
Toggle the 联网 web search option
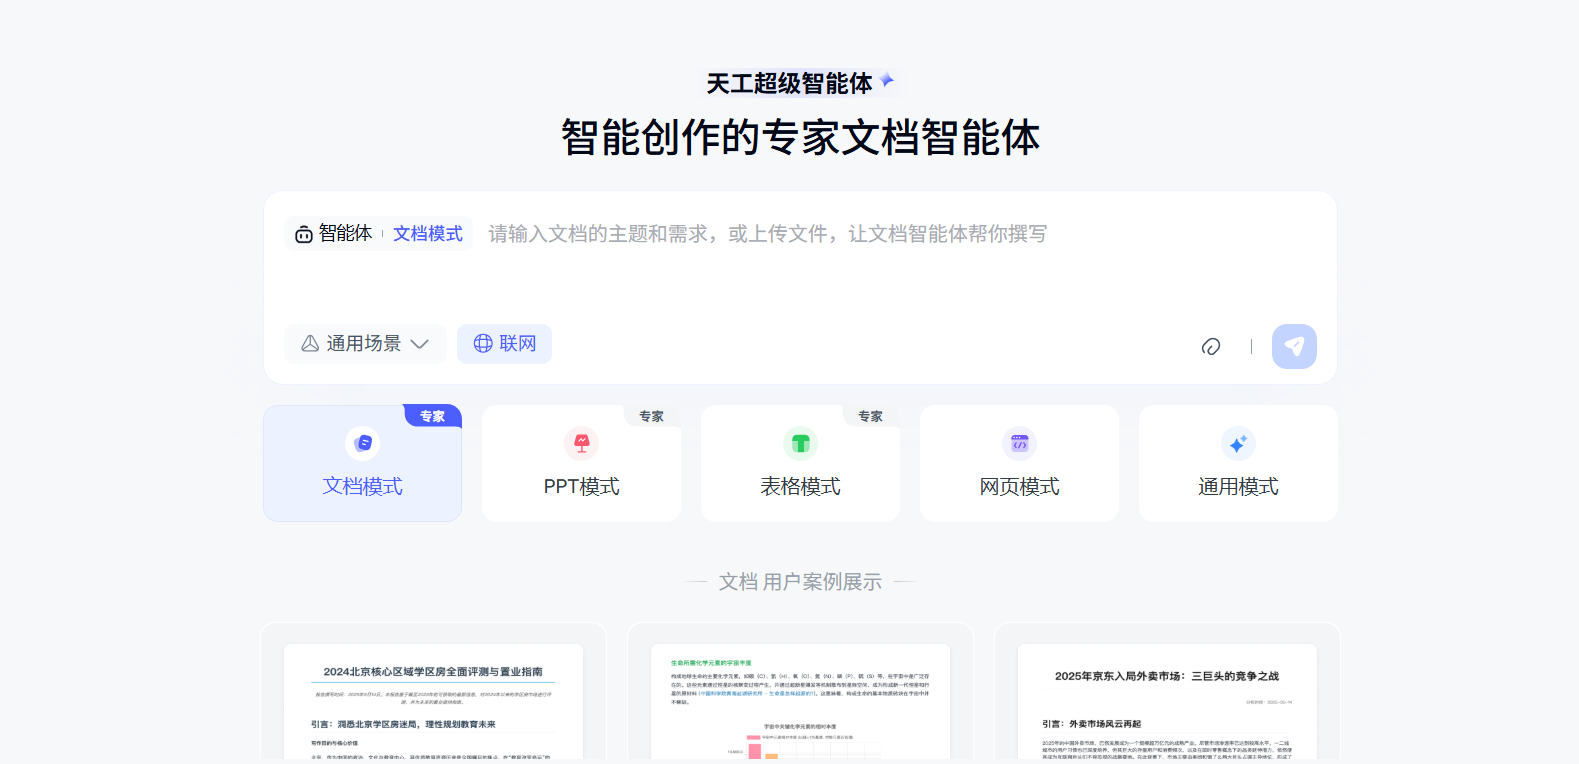click(504, 344)
